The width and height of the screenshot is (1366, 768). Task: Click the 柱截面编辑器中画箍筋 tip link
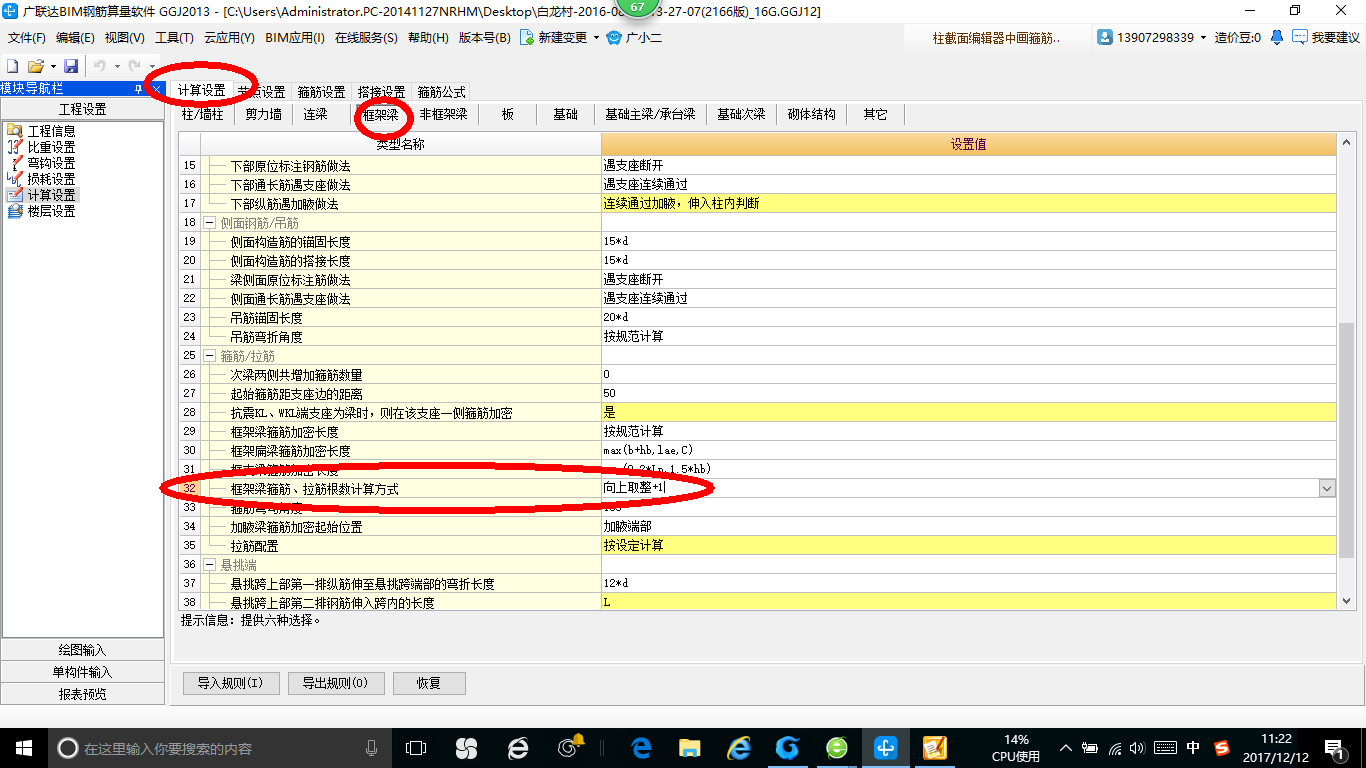tap(997, 38)
